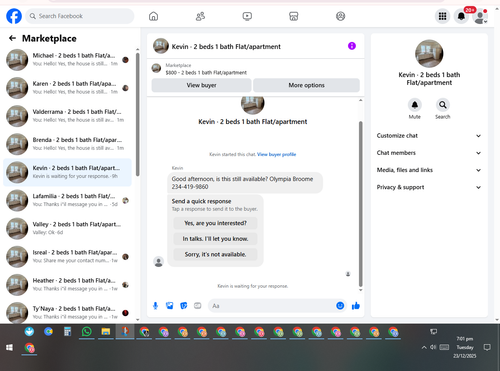Click the chat messages scrollbar

[x=360, y=204]
